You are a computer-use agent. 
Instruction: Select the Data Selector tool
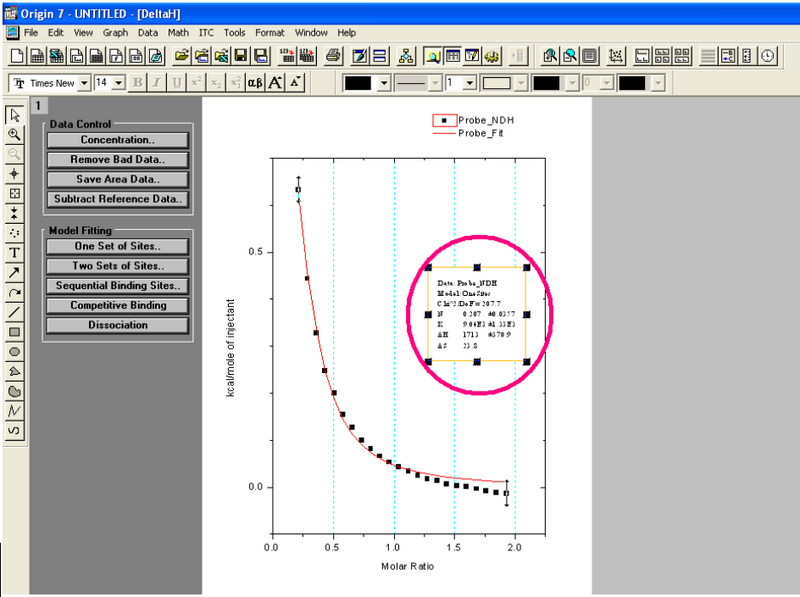[14, 213]
